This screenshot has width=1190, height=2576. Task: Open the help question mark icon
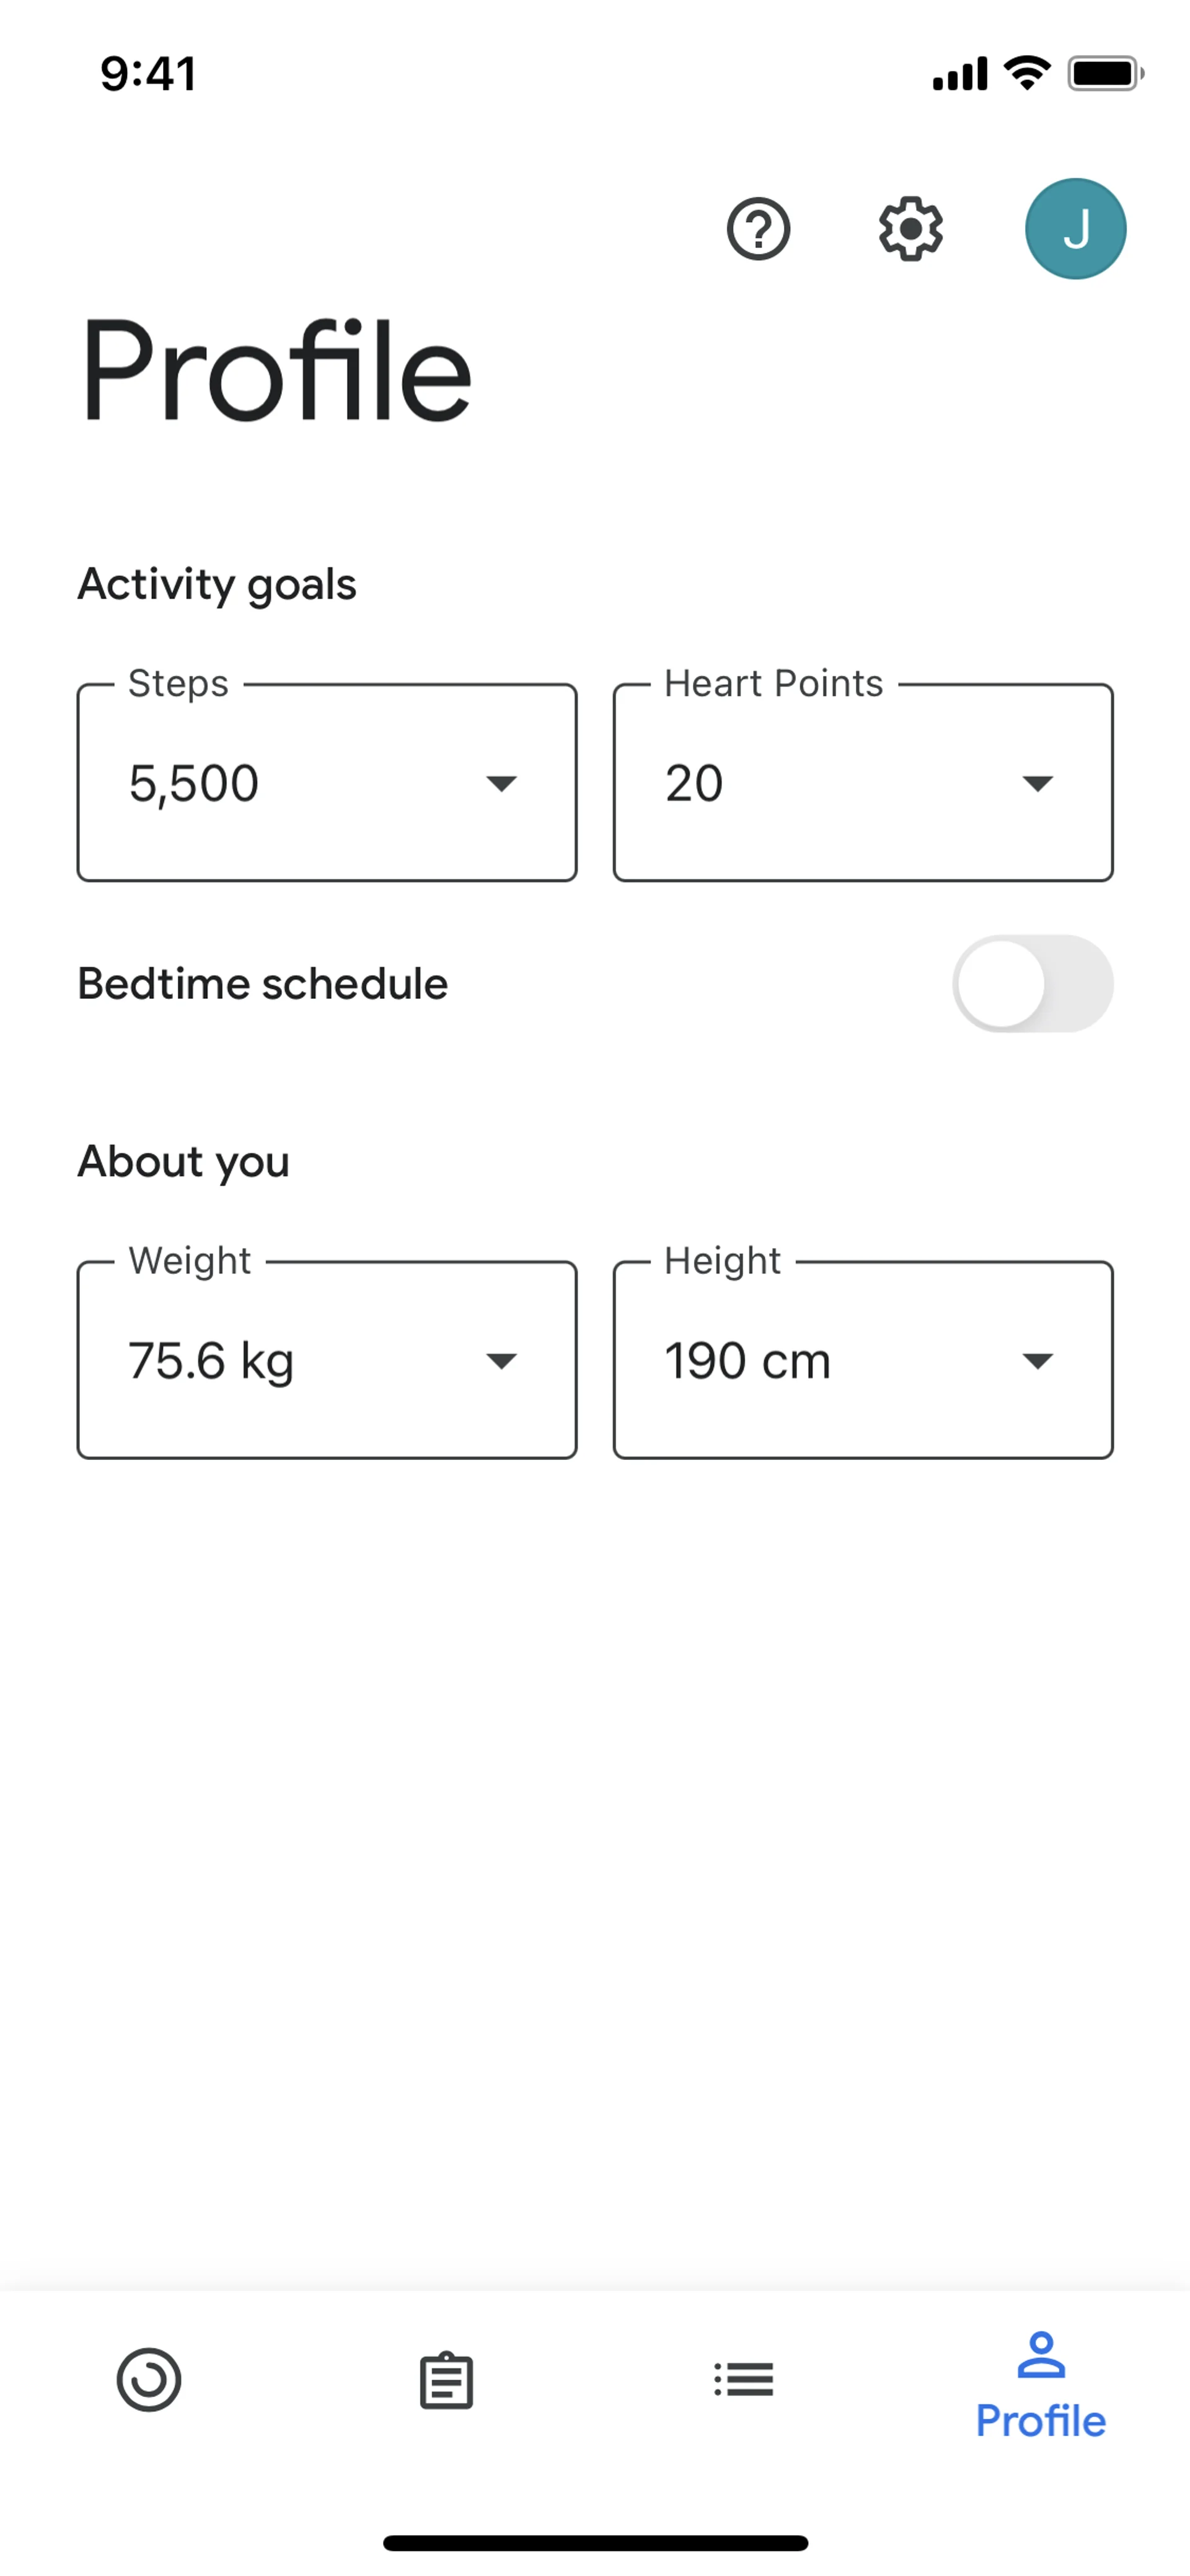pos(758,230)
